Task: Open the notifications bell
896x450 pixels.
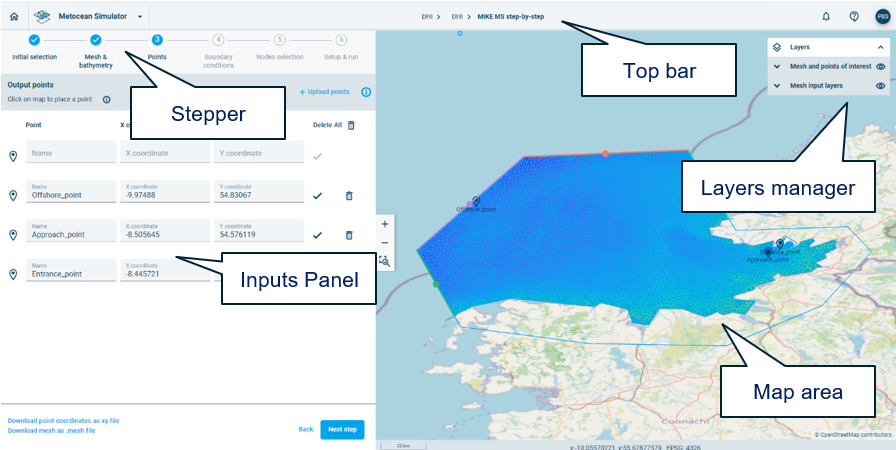Action: pyautogui.click(x=826, y=16)
